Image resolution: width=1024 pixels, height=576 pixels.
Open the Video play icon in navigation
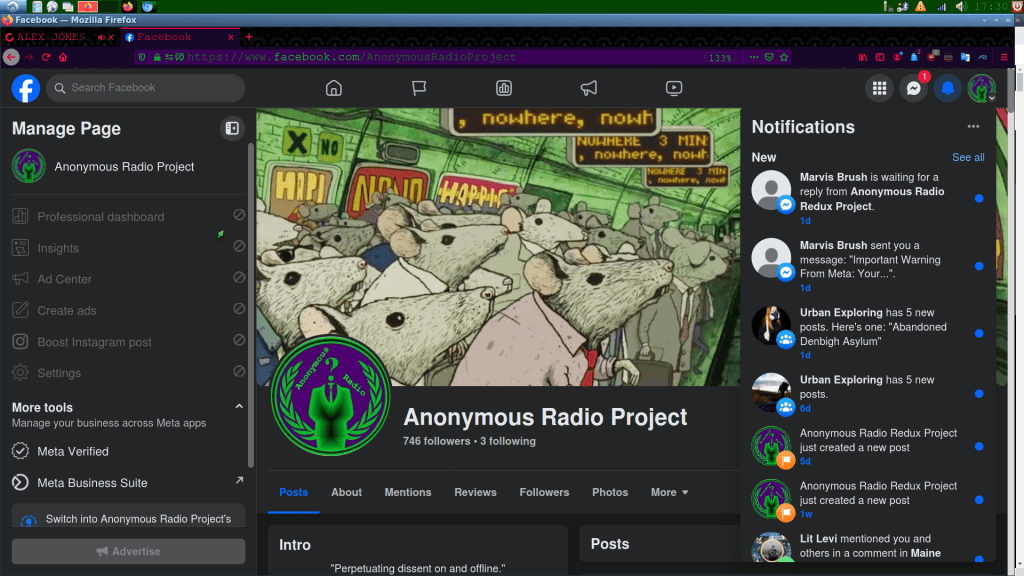click(674, 88)
